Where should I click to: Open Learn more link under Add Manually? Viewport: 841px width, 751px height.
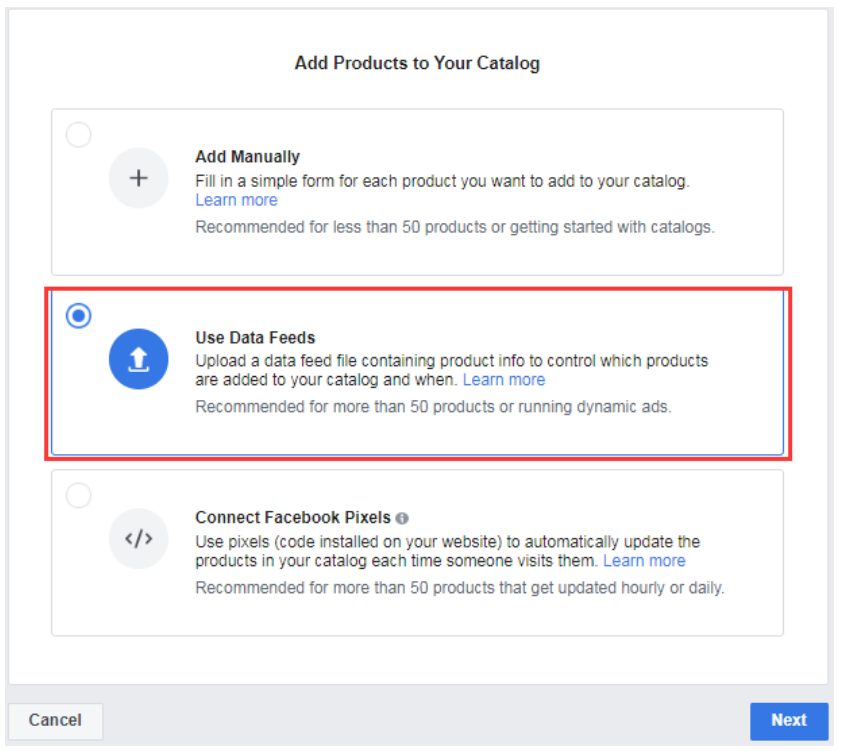coord(237,200)
